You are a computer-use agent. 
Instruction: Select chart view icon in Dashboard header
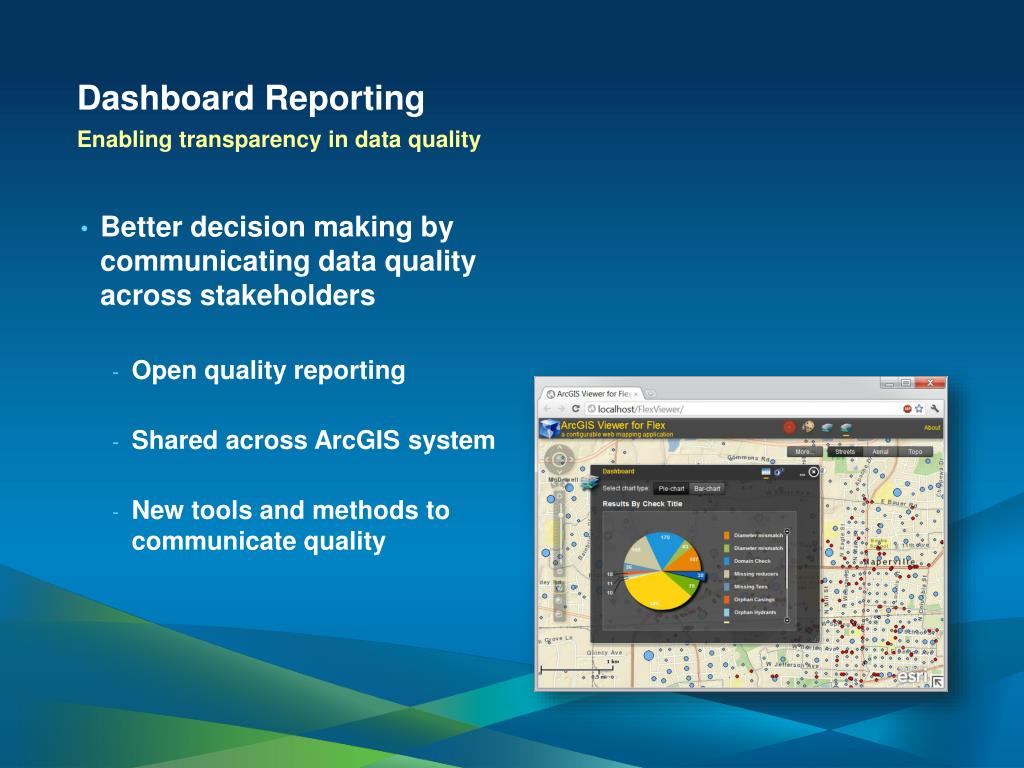click(x=765, y=472)
